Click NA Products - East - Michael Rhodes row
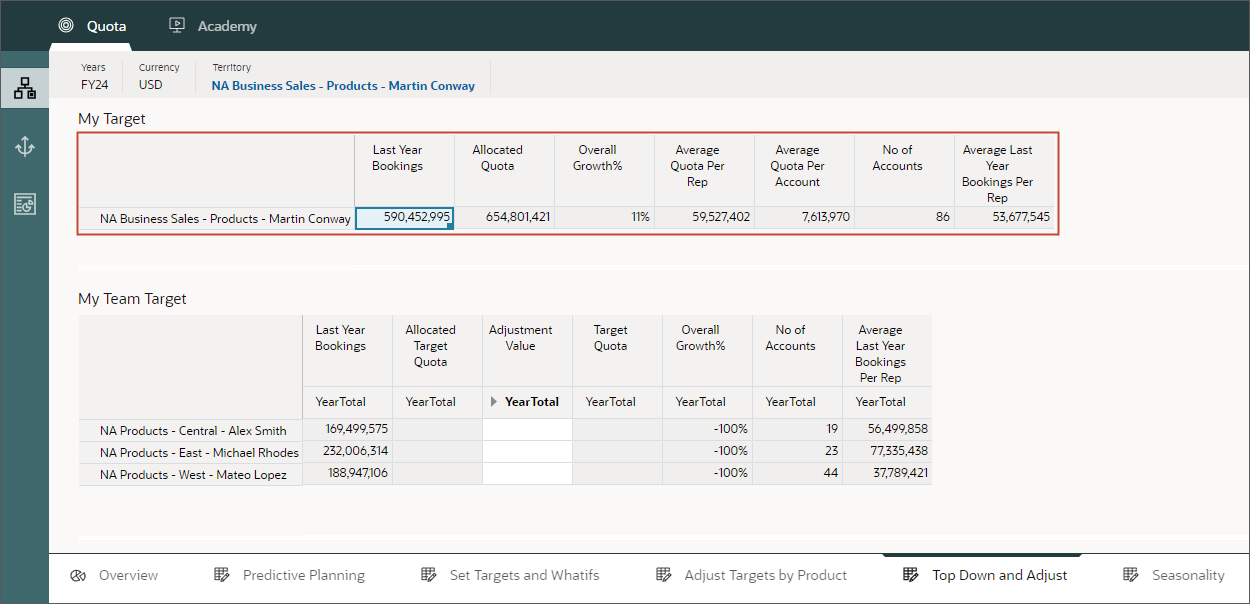The width and height of the screenshot is (1250, 604). coord(191,452)
